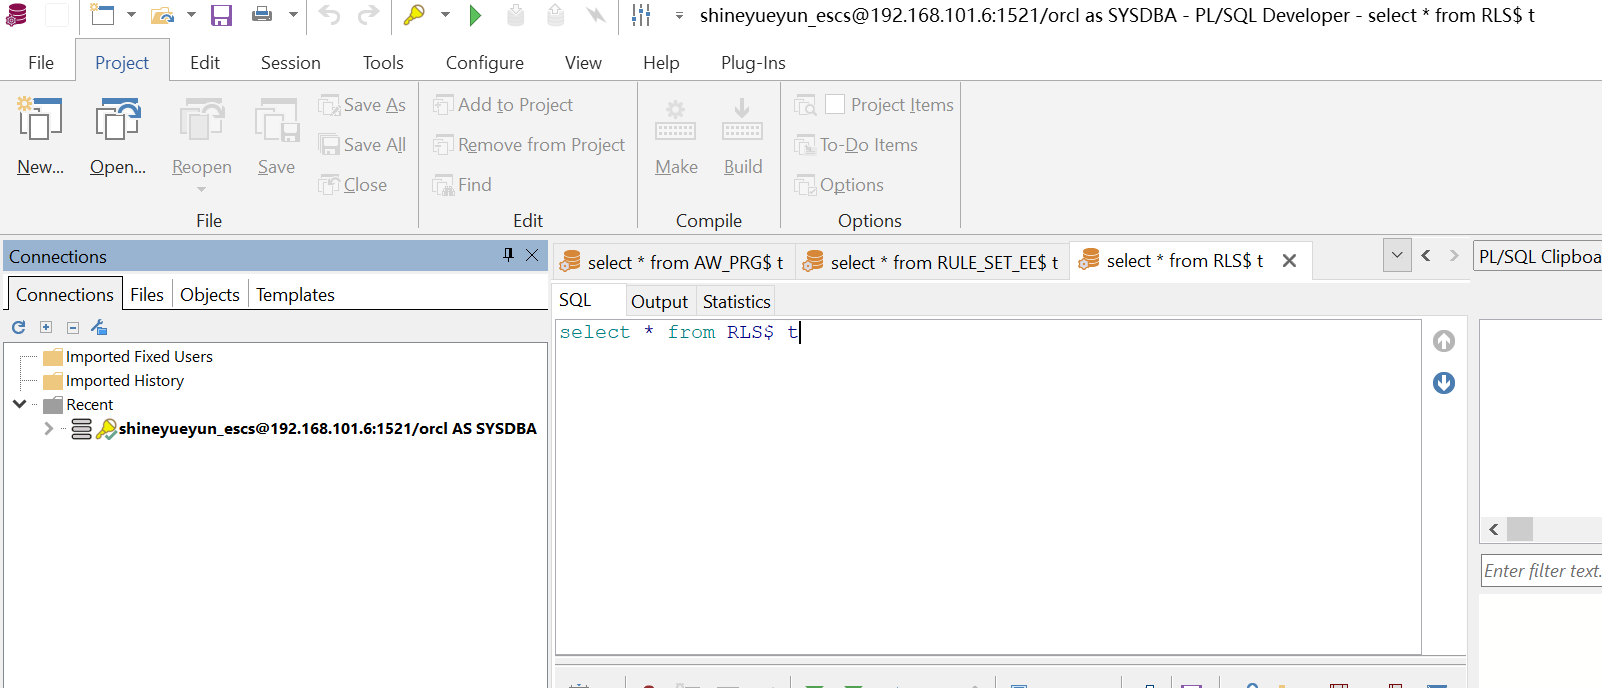The image size is (1602, 688).
Task: Click the connection properties wrench icon
Action: click(x=99, y=327)
